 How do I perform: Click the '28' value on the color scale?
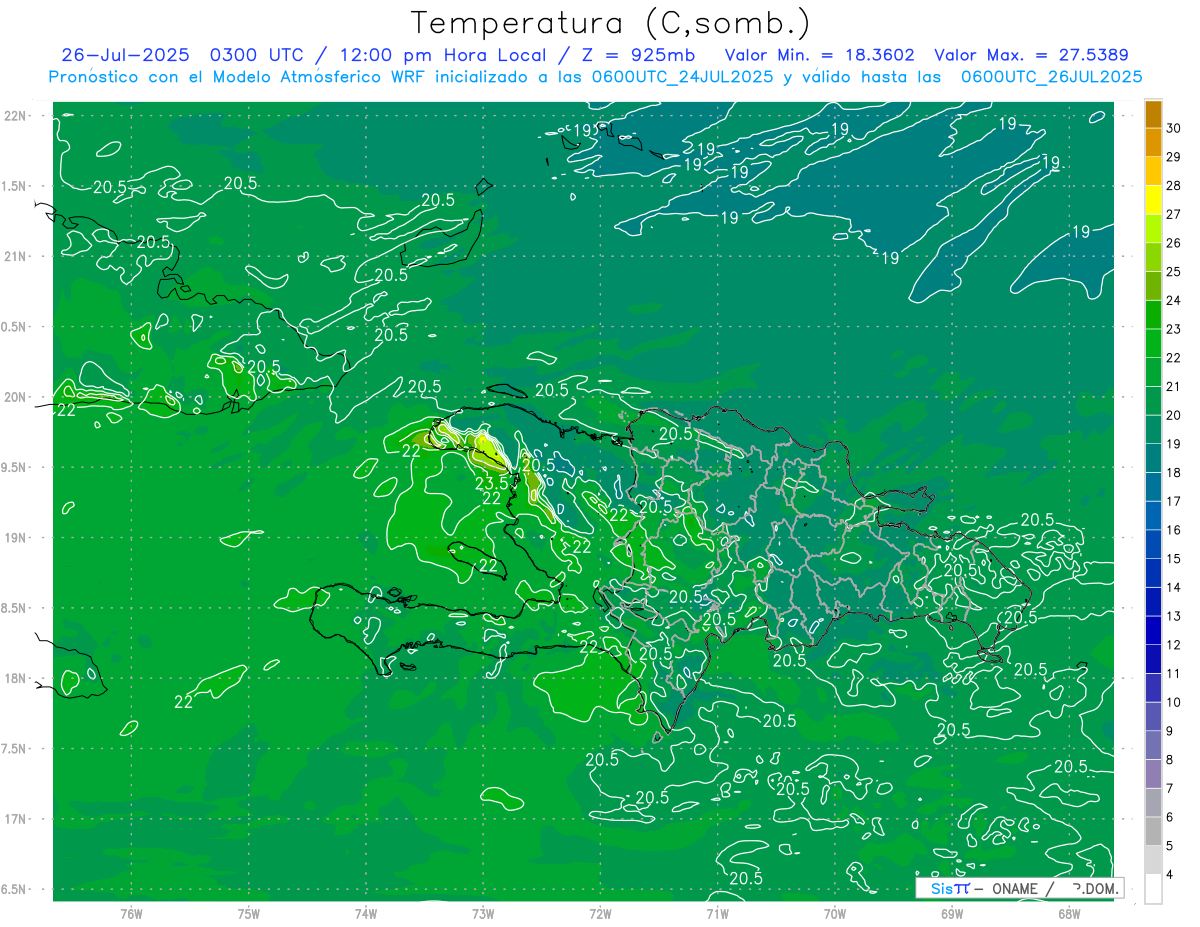(1174, 185)
